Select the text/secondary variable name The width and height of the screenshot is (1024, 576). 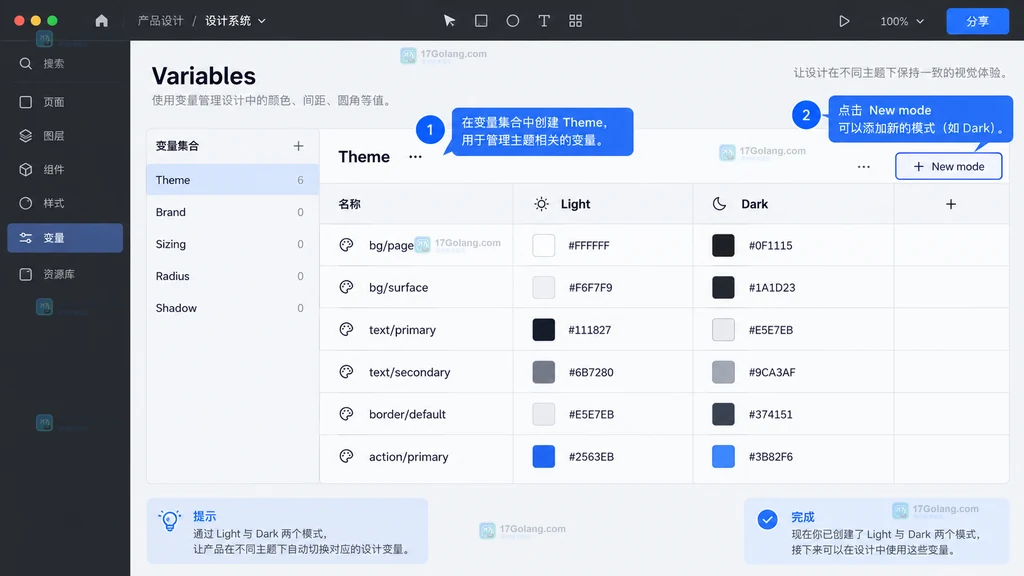[x=409, y=372]
